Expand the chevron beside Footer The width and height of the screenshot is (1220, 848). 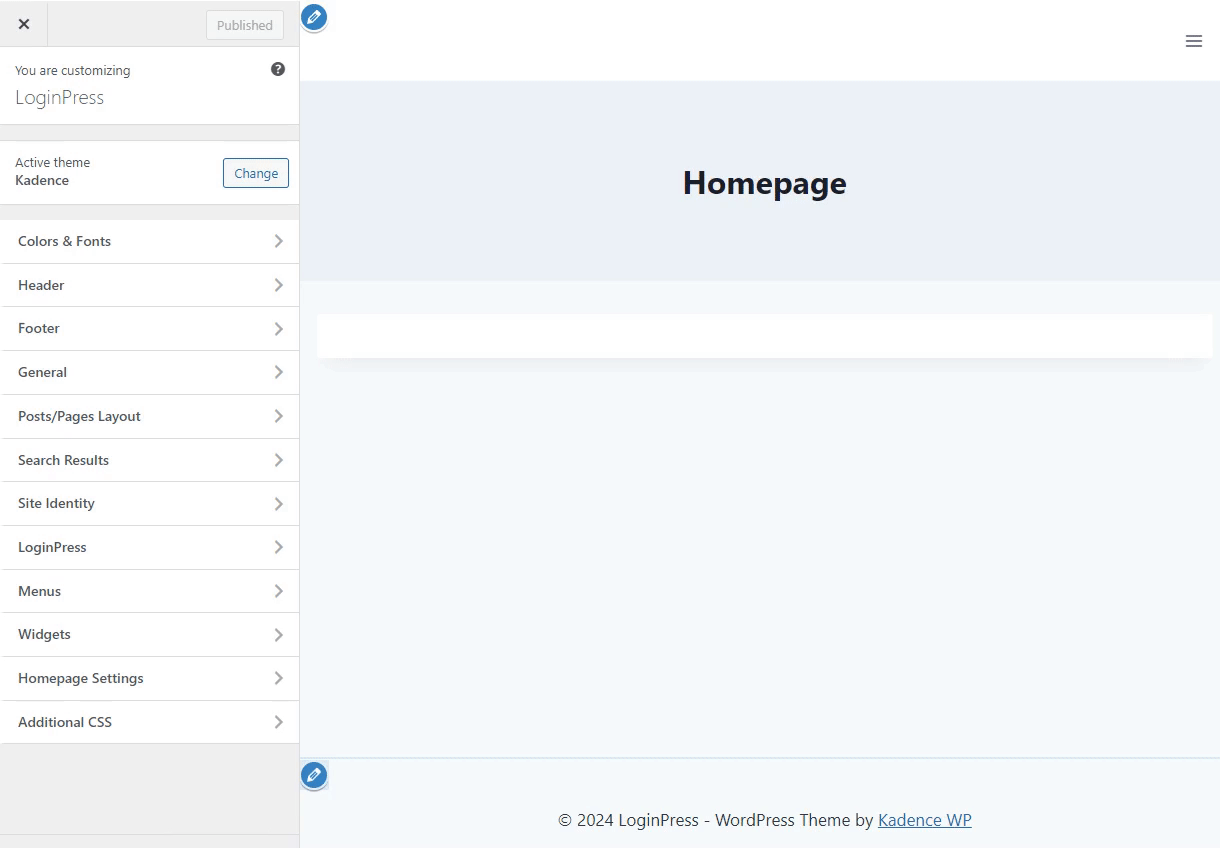coord(278,328)
